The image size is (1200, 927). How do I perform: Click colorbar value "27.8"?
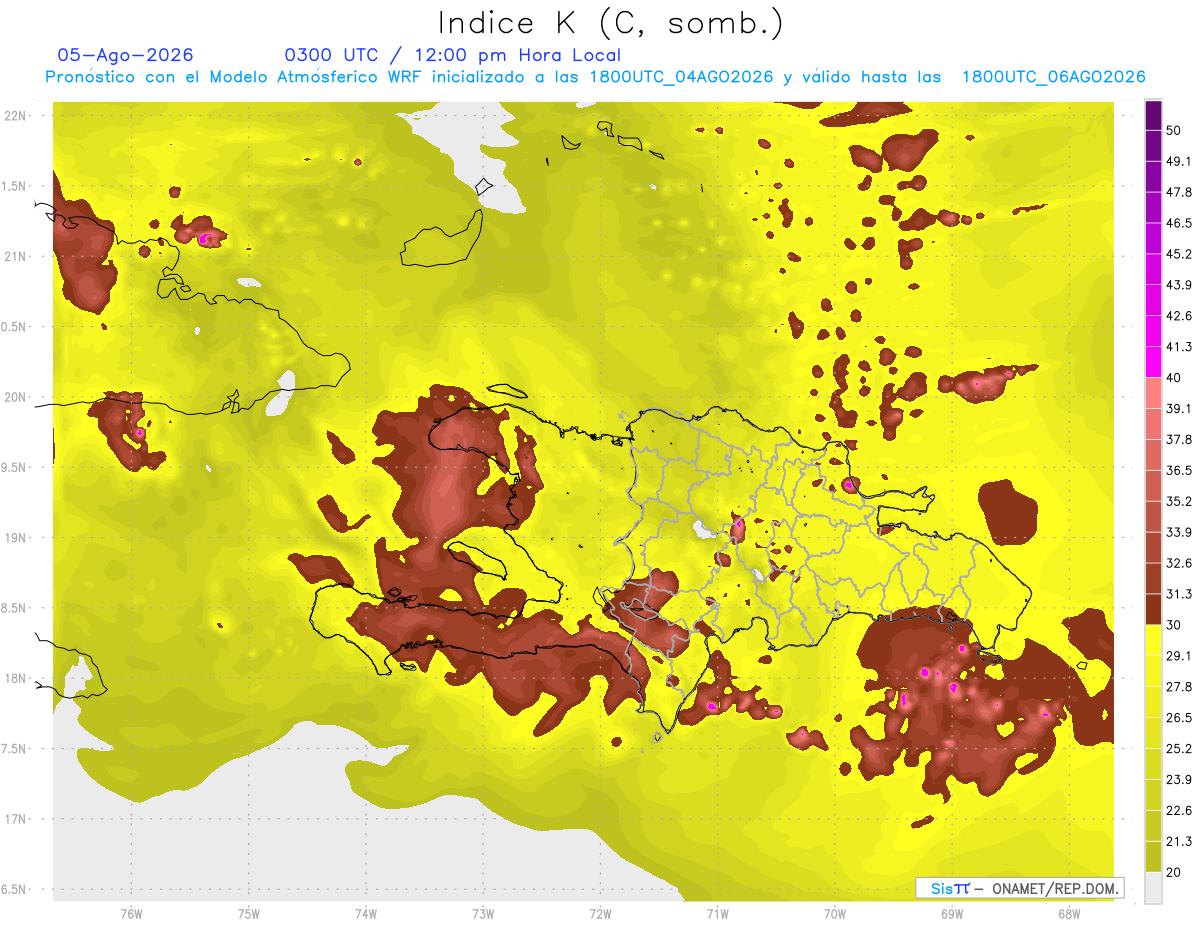click(1178, 687)
